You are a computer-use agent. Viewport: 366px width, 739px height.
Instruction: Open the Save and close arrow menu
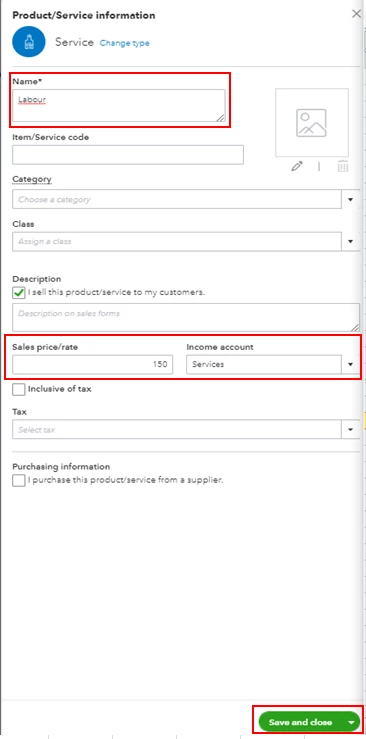point(351,722)
